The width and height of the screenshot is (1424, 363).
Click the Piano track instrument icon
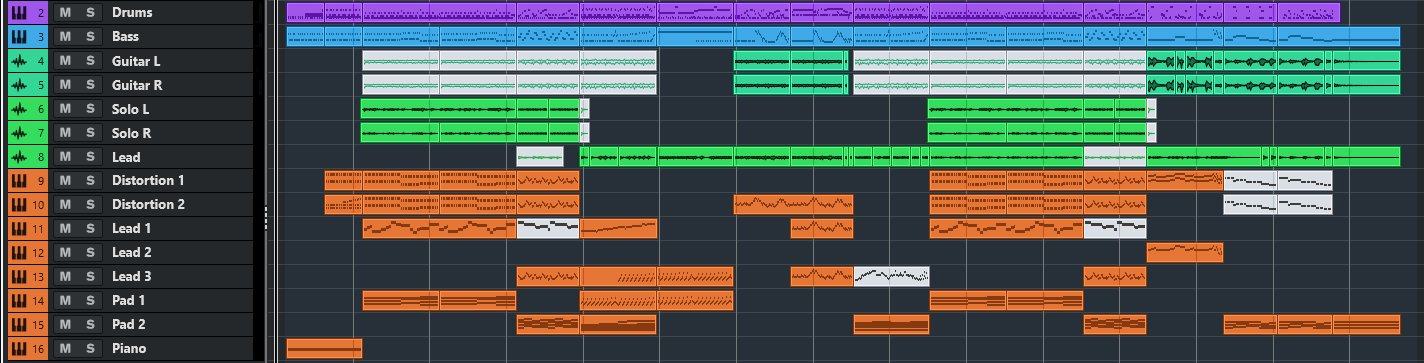(18, 349)
